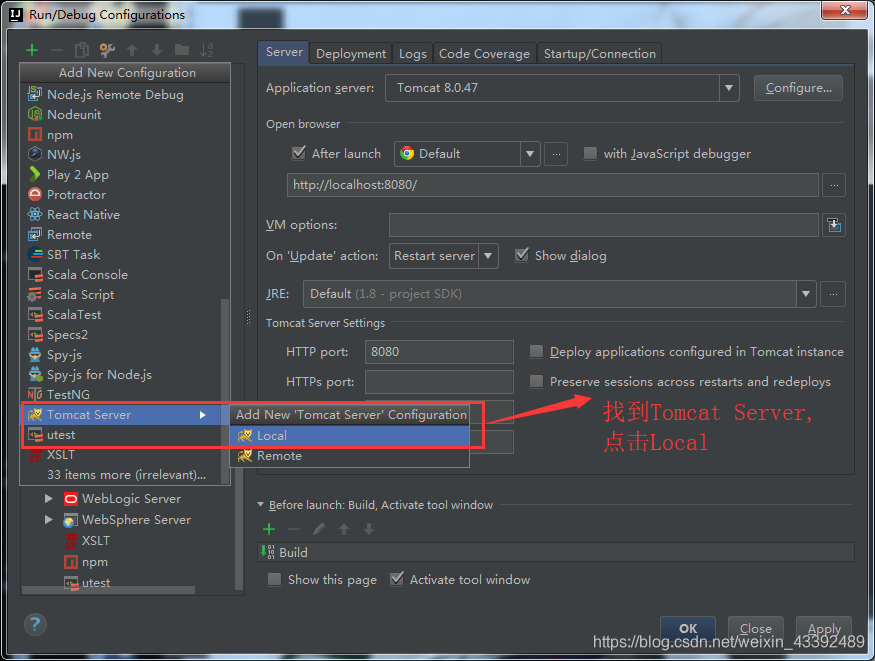Click the VM options expand field icon
Screen dimensions: 875x661
pyautogui.click(x=834, y=225)
